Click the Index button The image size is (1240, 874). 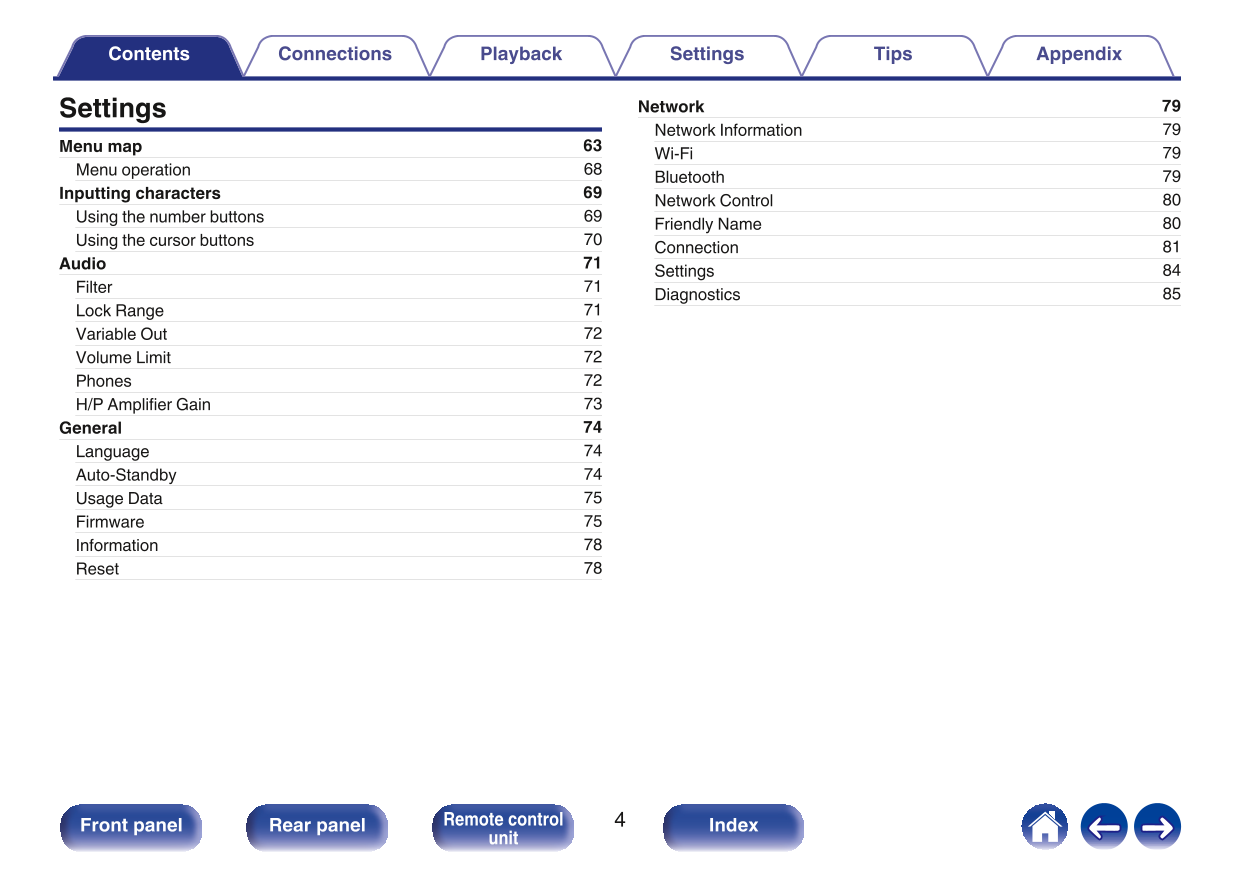click(733, 826)
